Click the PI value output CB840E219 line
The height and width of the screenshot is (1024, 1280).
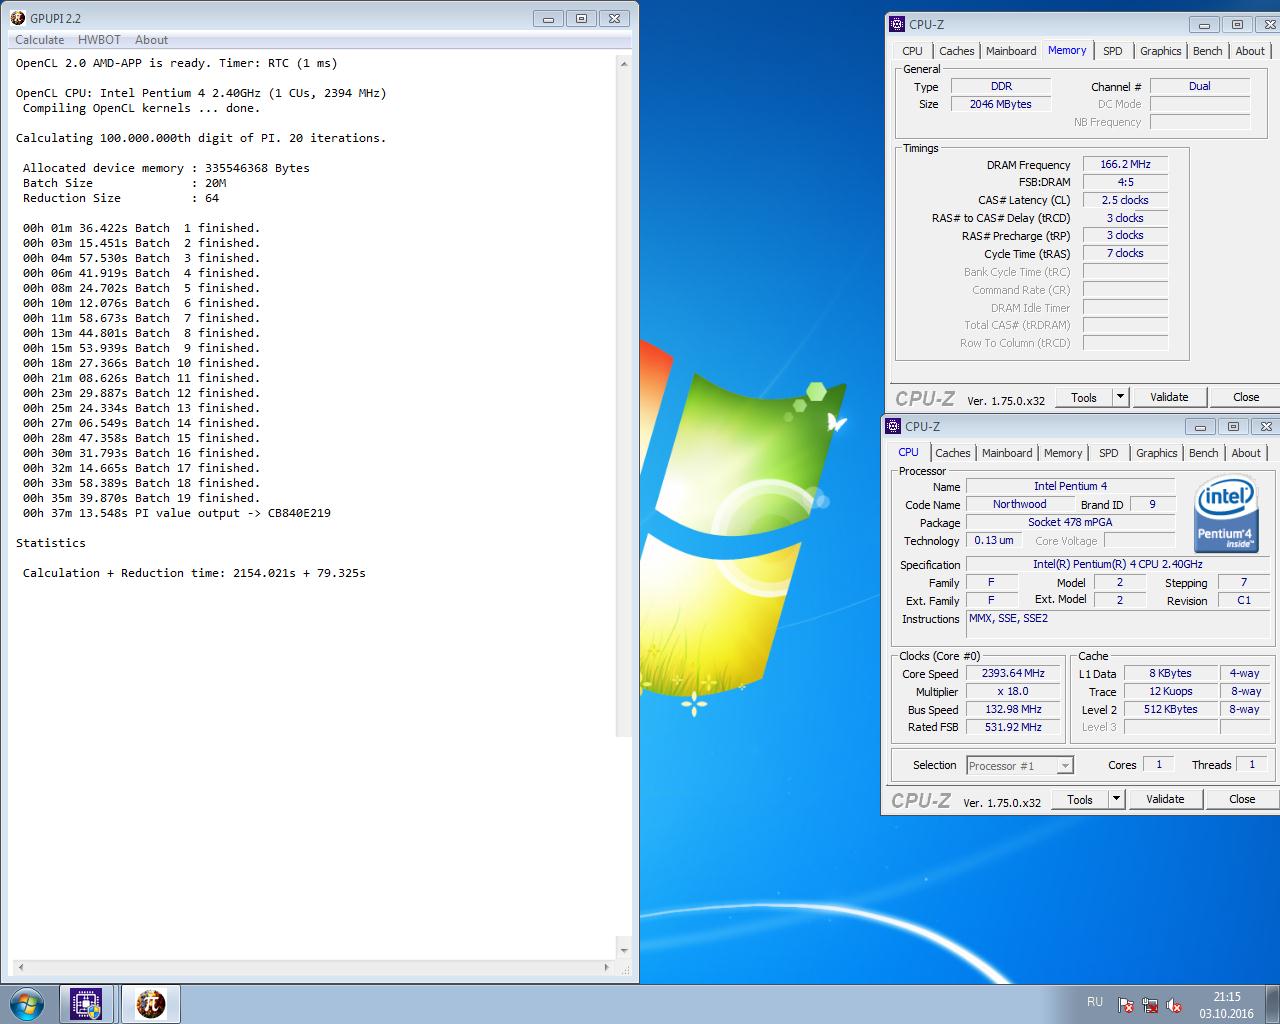tap(177, 513)
